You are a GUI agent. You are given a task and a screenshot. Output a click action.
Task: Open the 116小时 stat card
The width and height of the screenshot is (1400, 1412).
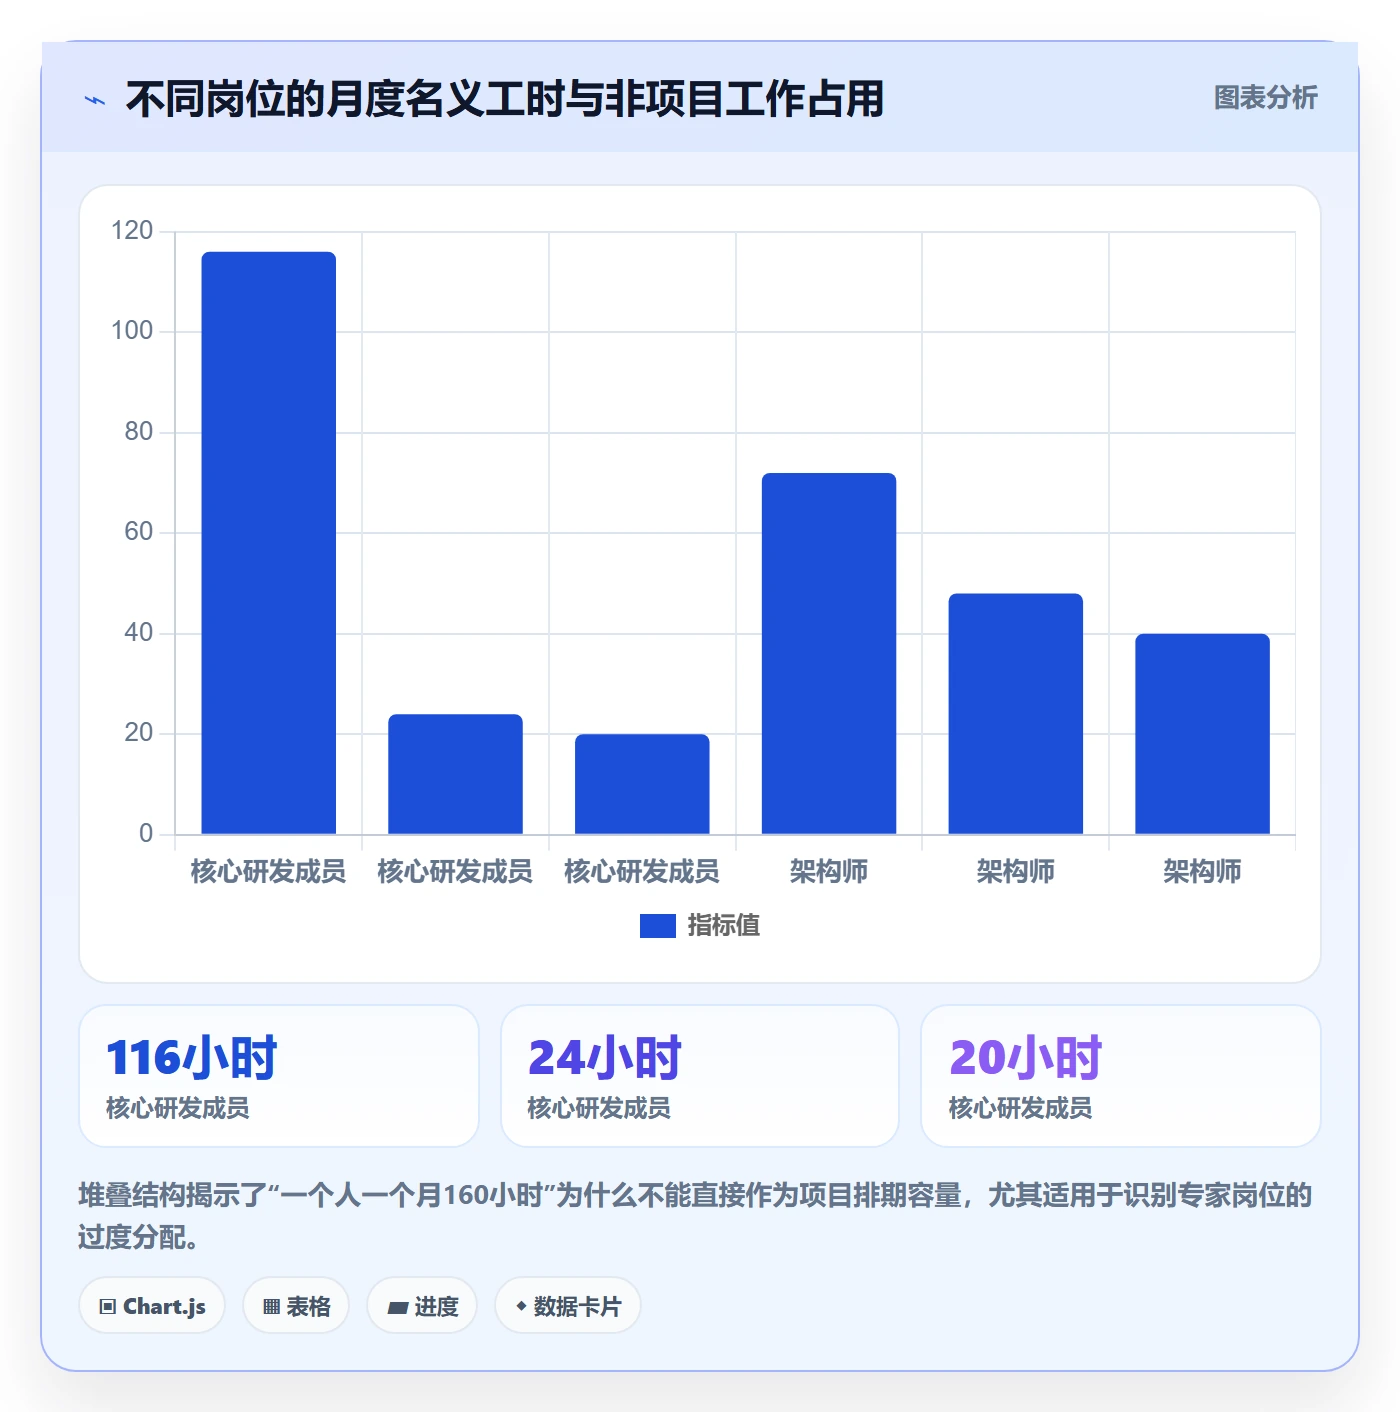click(279, 1076)
